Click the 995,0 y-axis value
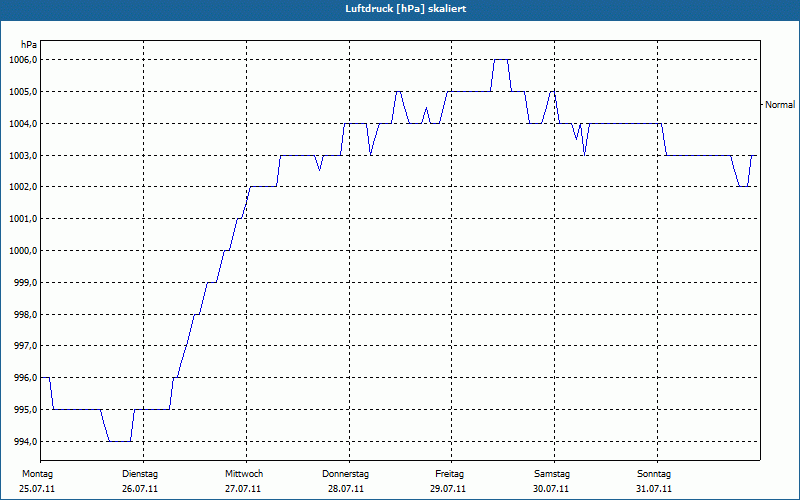The width and height of the screenshot is (800, 500). (x=25, y=410)
